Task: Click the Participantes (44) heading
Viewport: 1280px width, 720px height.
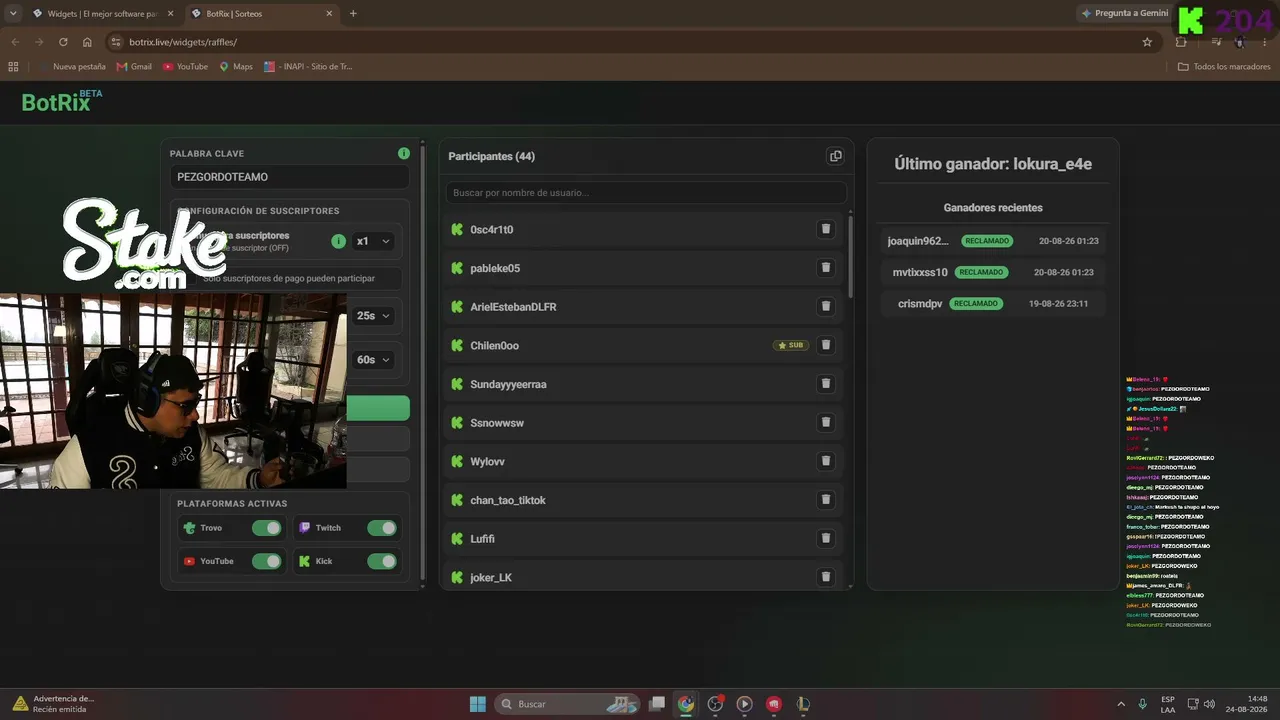Action: click(491, 156)
